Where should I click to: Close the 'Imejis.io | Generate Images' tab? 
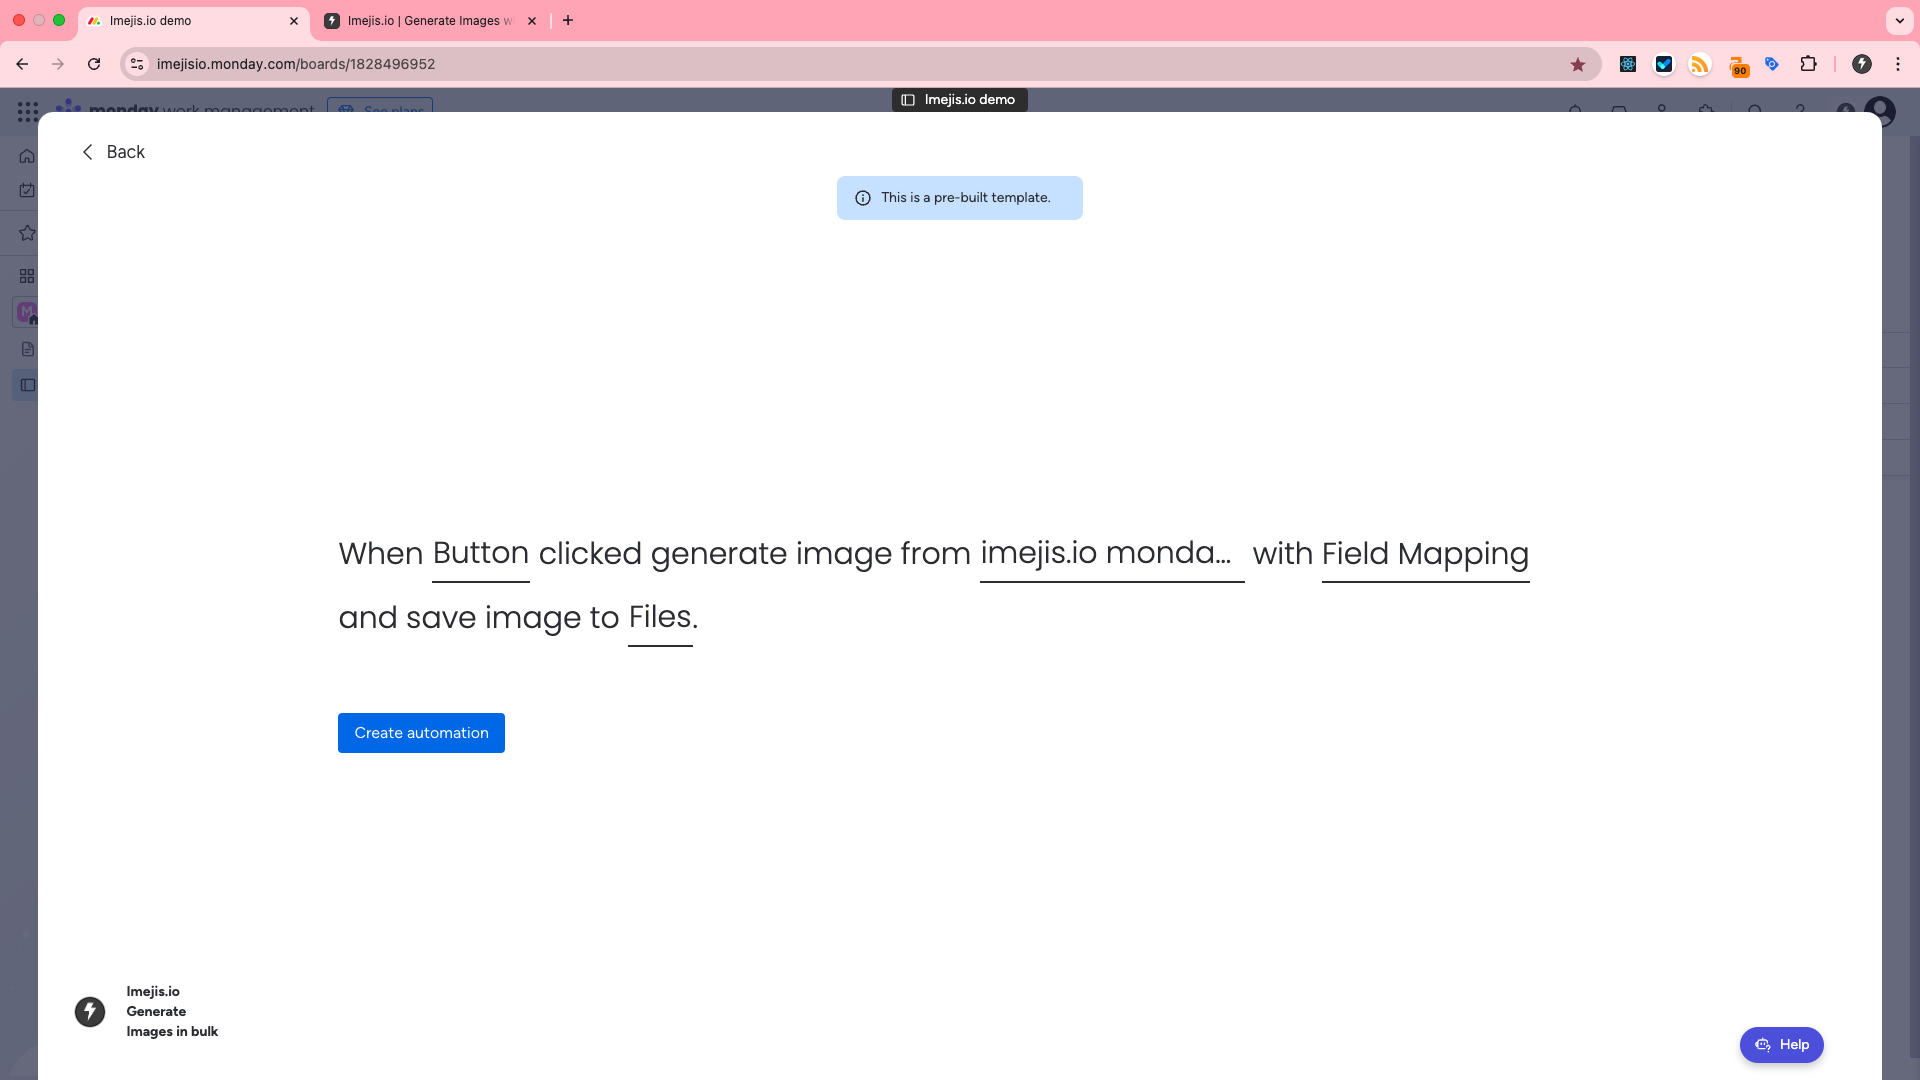(x=532, y=21)
